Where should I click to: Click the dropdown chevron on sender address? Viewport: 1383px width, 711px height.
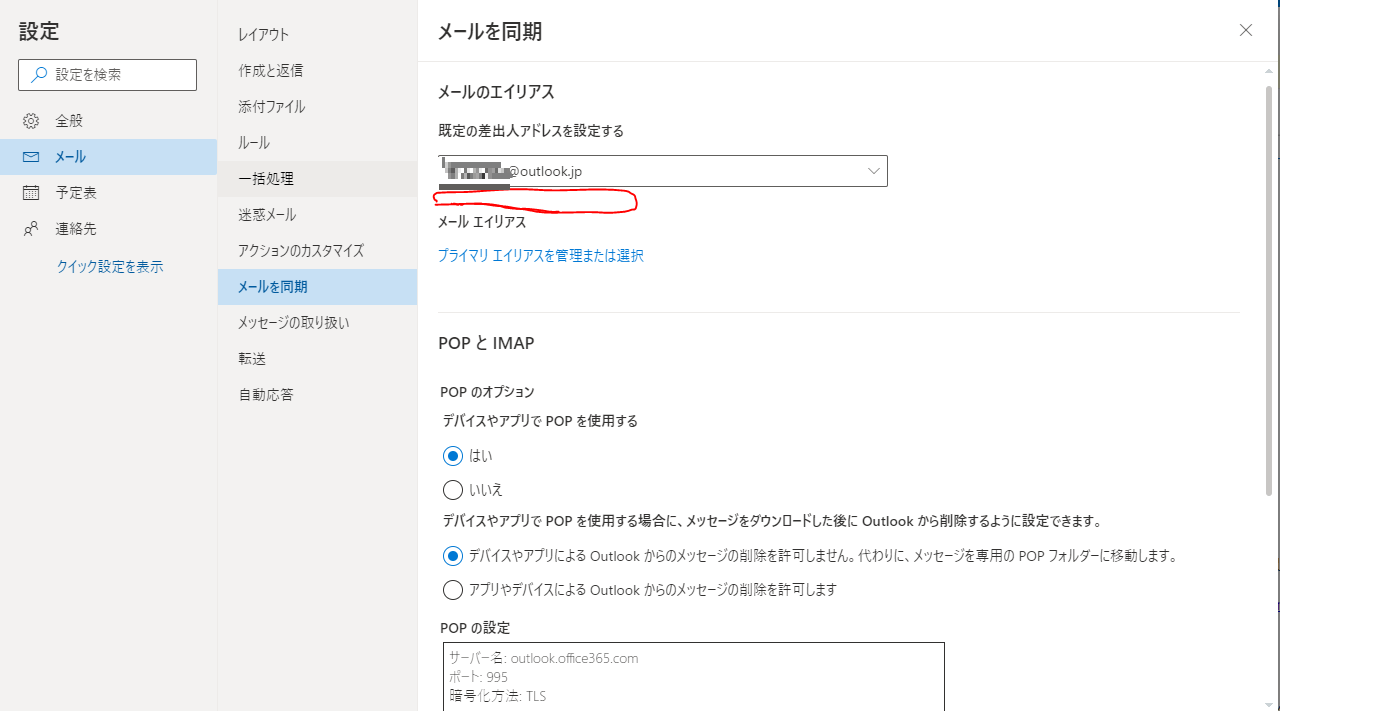pyautogui.click(x=872, y=170)
